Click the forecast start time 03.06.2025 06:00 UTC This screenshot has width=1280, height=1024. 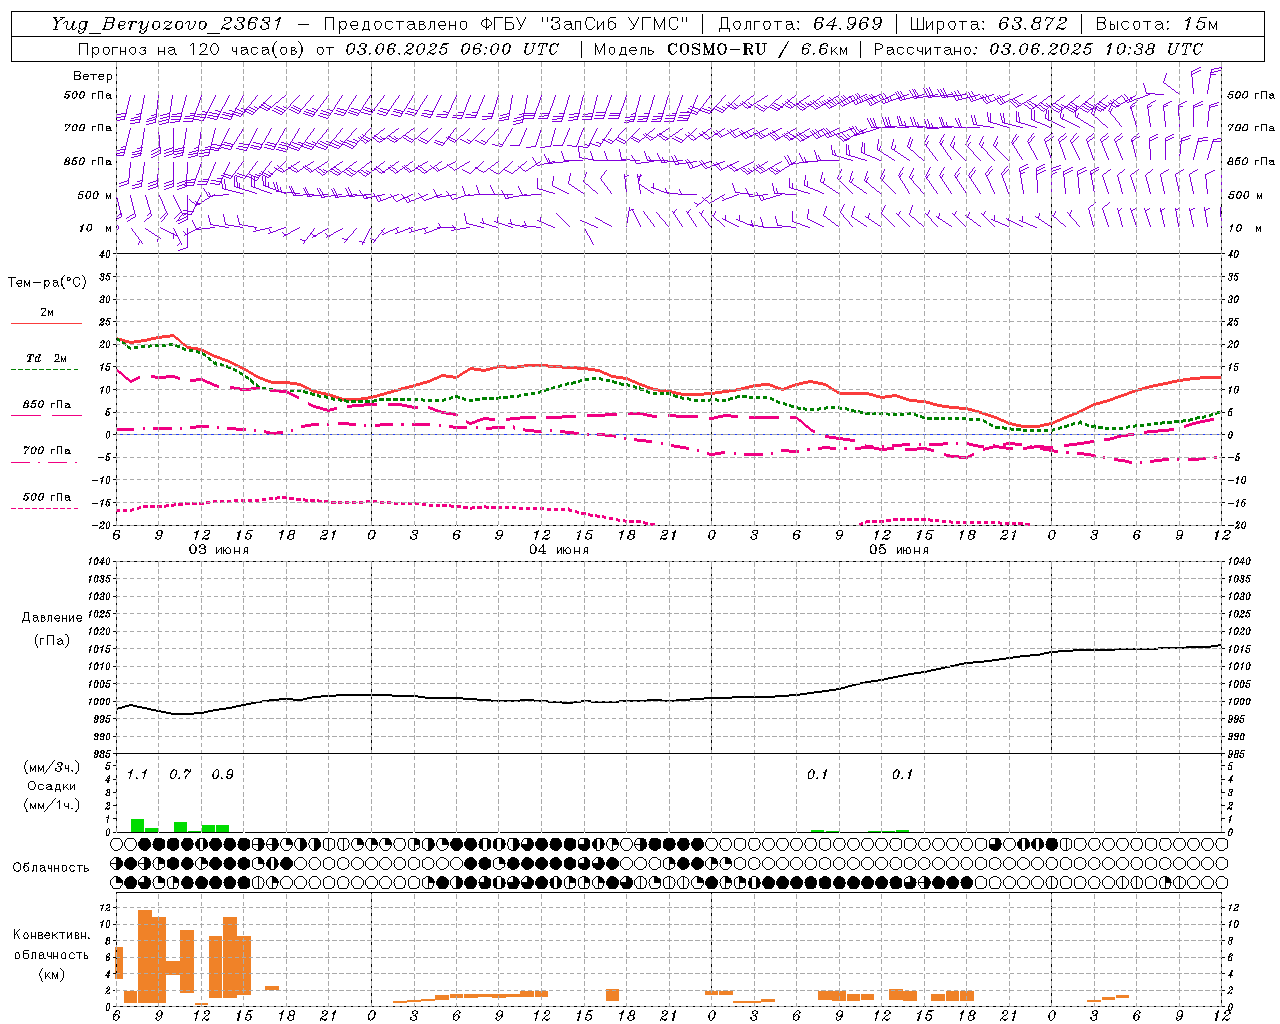[x=452, y=49]
